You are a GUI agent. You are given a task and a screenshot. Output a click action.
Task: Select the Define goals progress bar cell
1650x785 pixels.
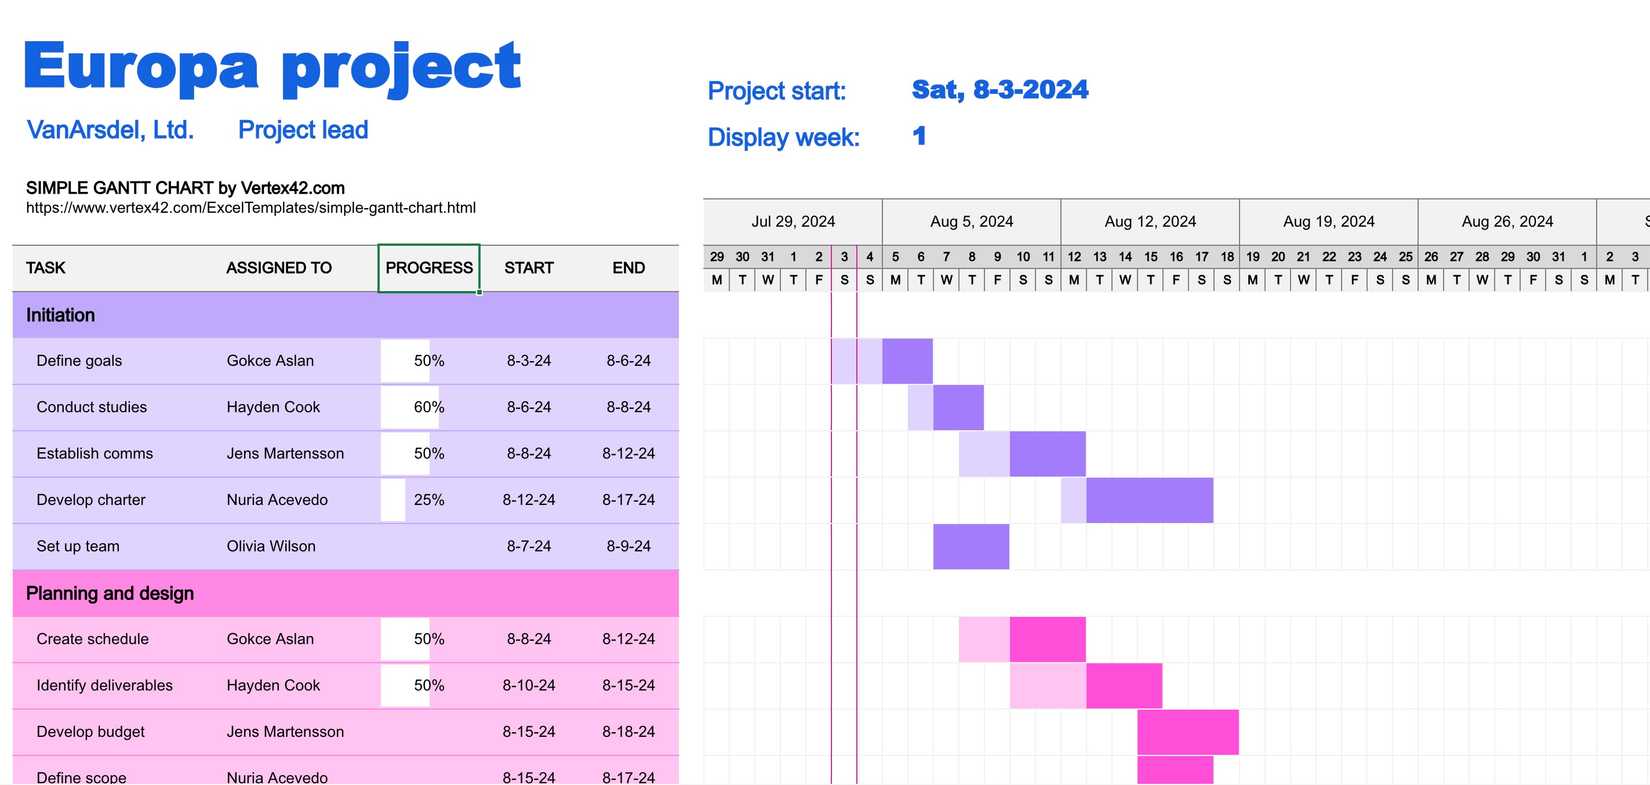pos(429,361)
